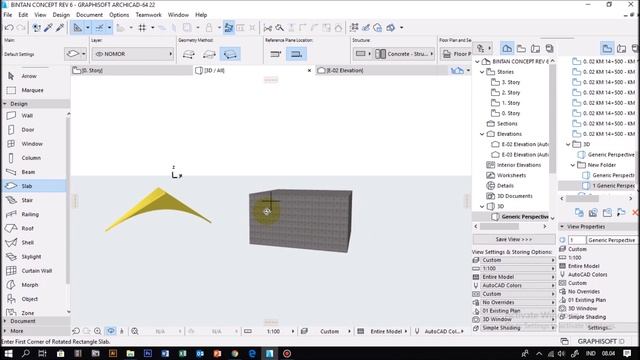The image size is (640, 360).
Task: Collapse the Stories tree node
Action: pyautogui.click(x=482, y=72)
